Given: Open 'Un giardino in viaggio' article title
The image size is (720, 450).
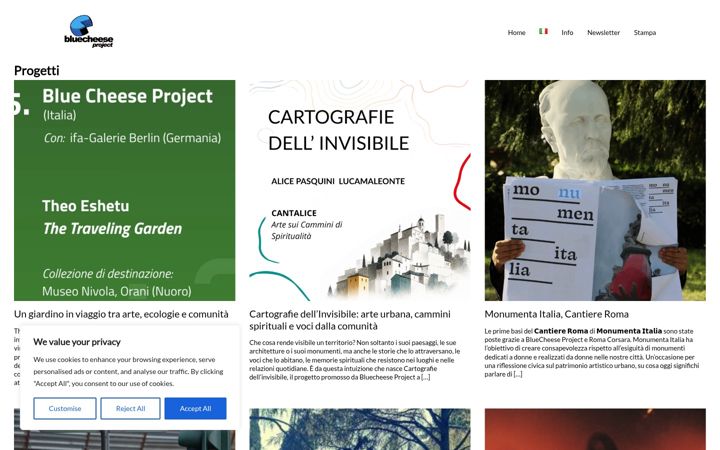Looking at the screenshot, I should point(121,314).
